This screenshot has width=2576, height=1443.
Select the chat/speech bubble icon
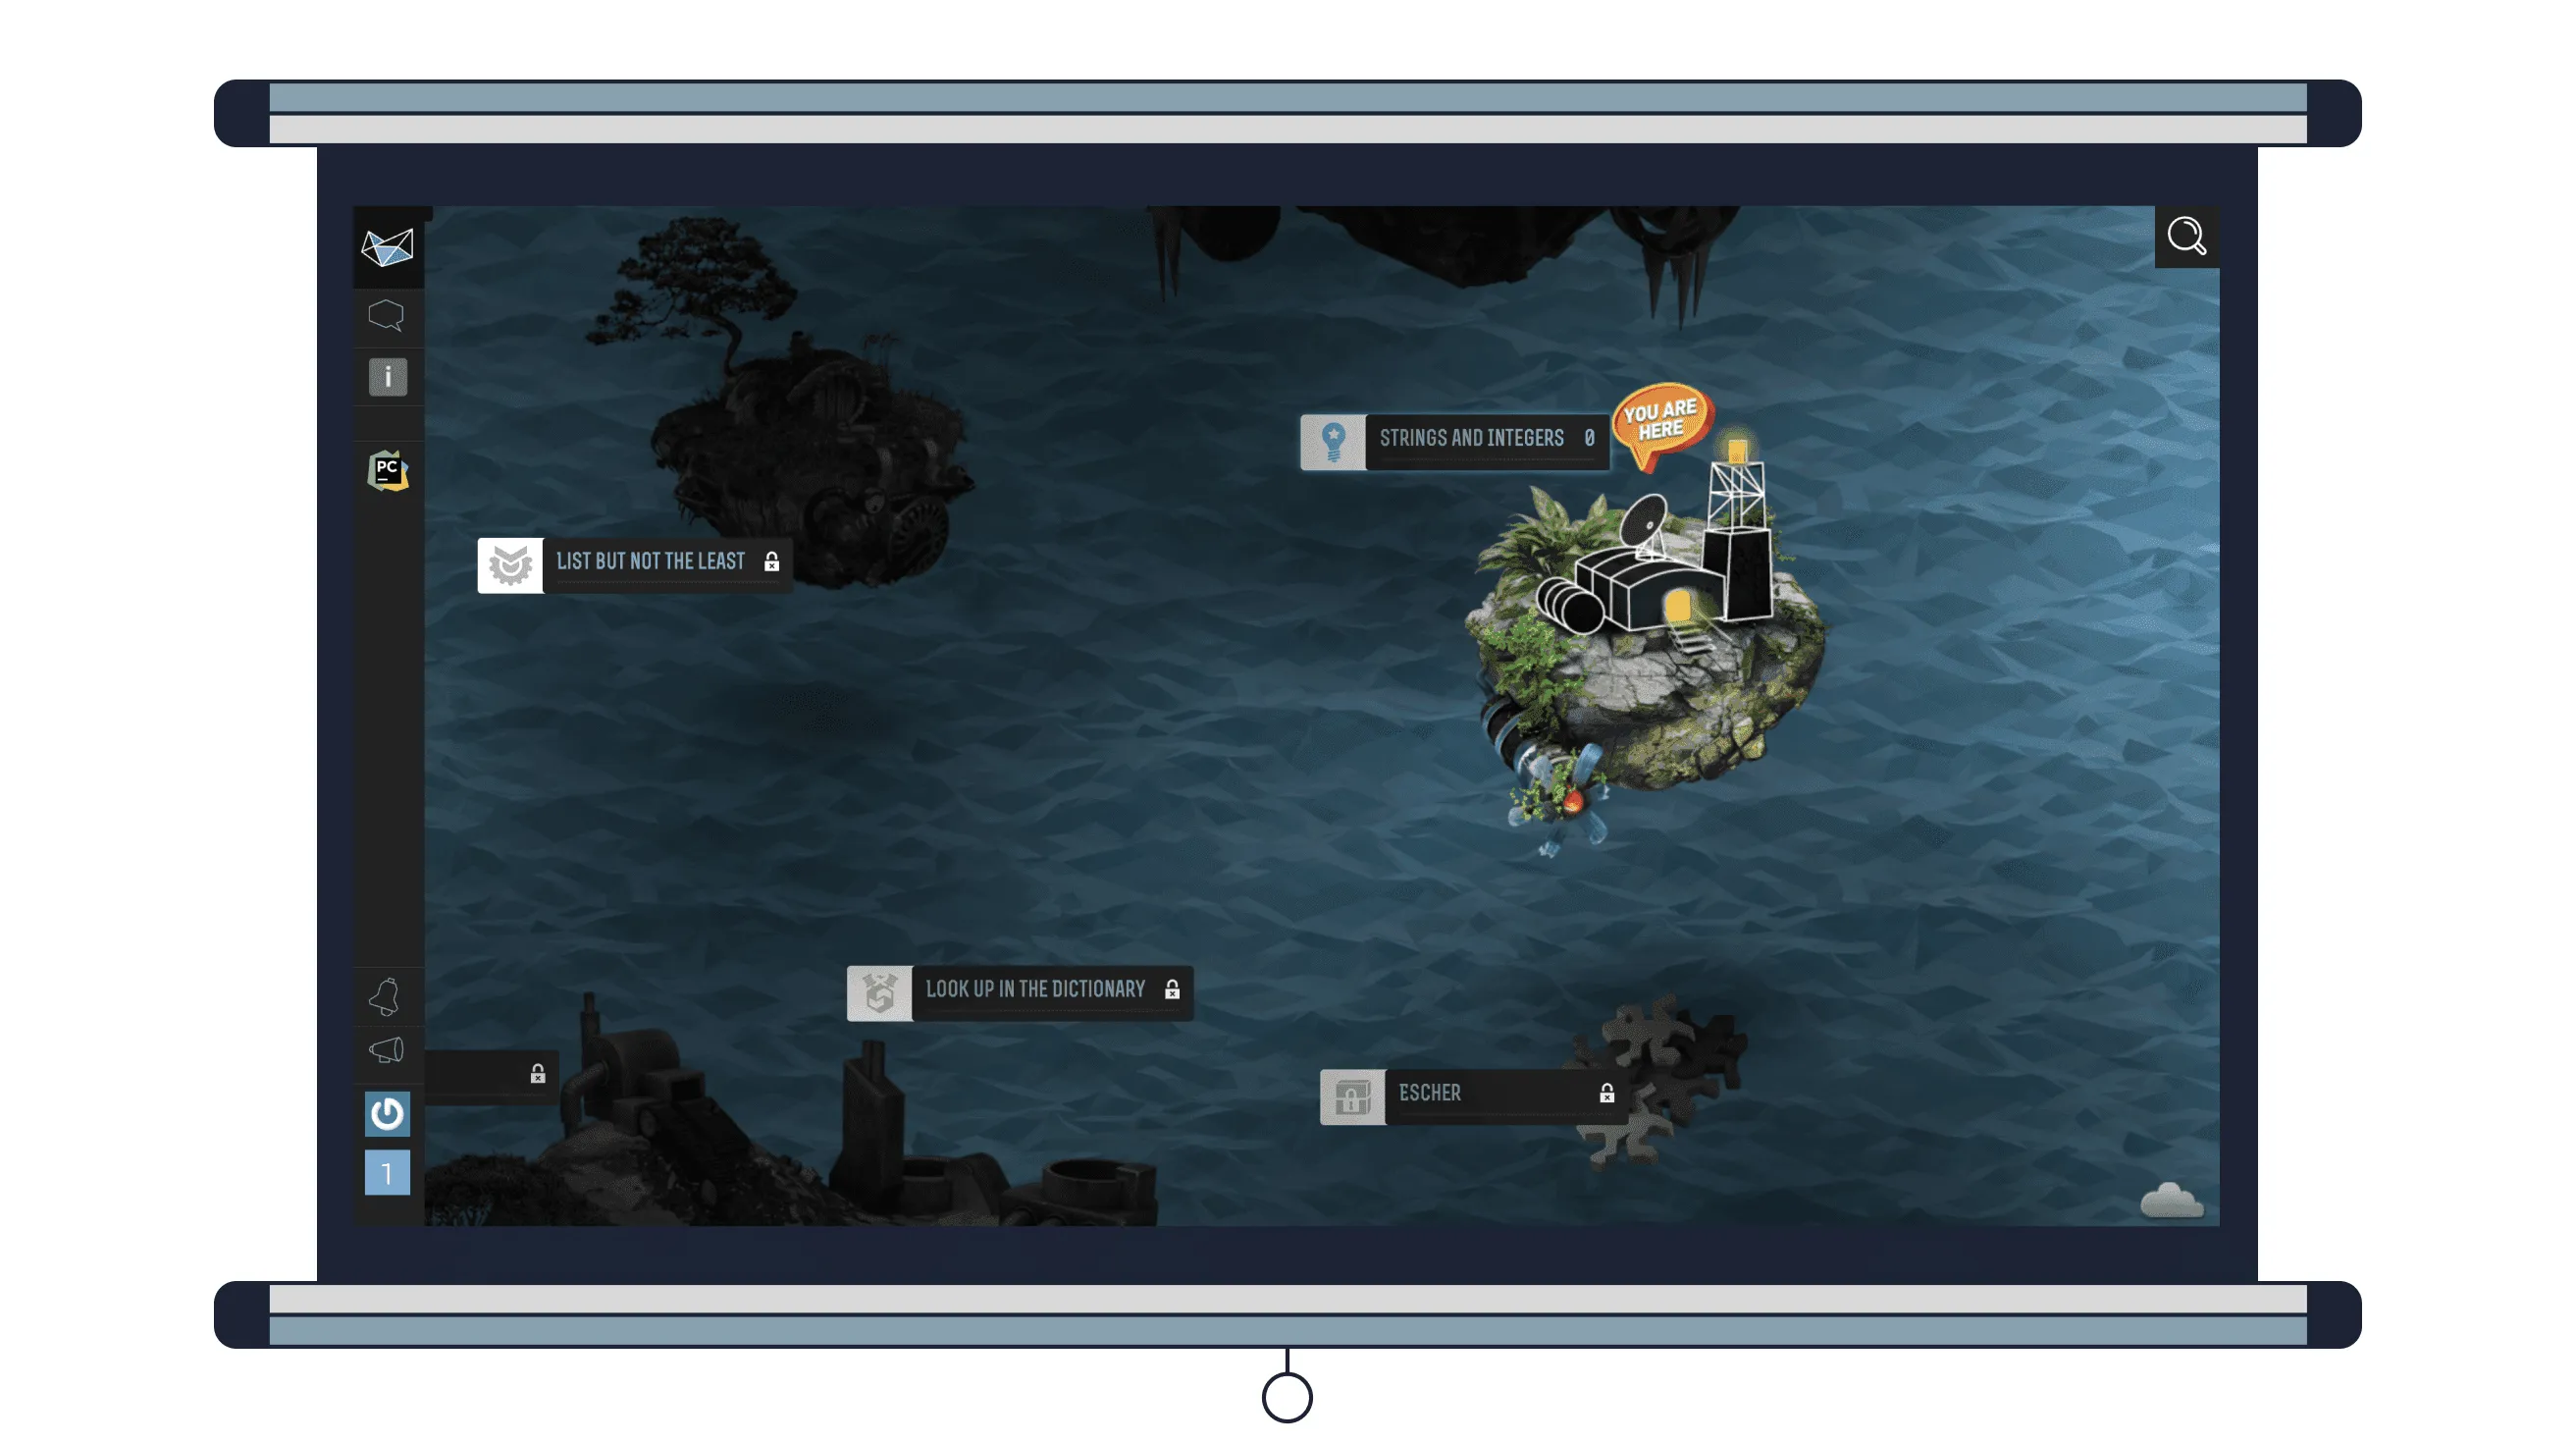[388, 317]
